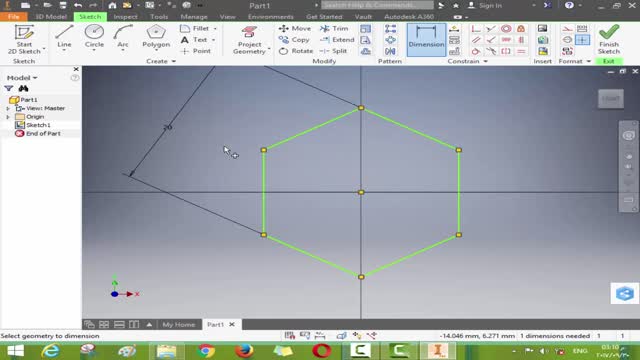The width and height of the screenshot is (640, 360).
Task: Open the My Home document tab
Action: tap(179, 324)
